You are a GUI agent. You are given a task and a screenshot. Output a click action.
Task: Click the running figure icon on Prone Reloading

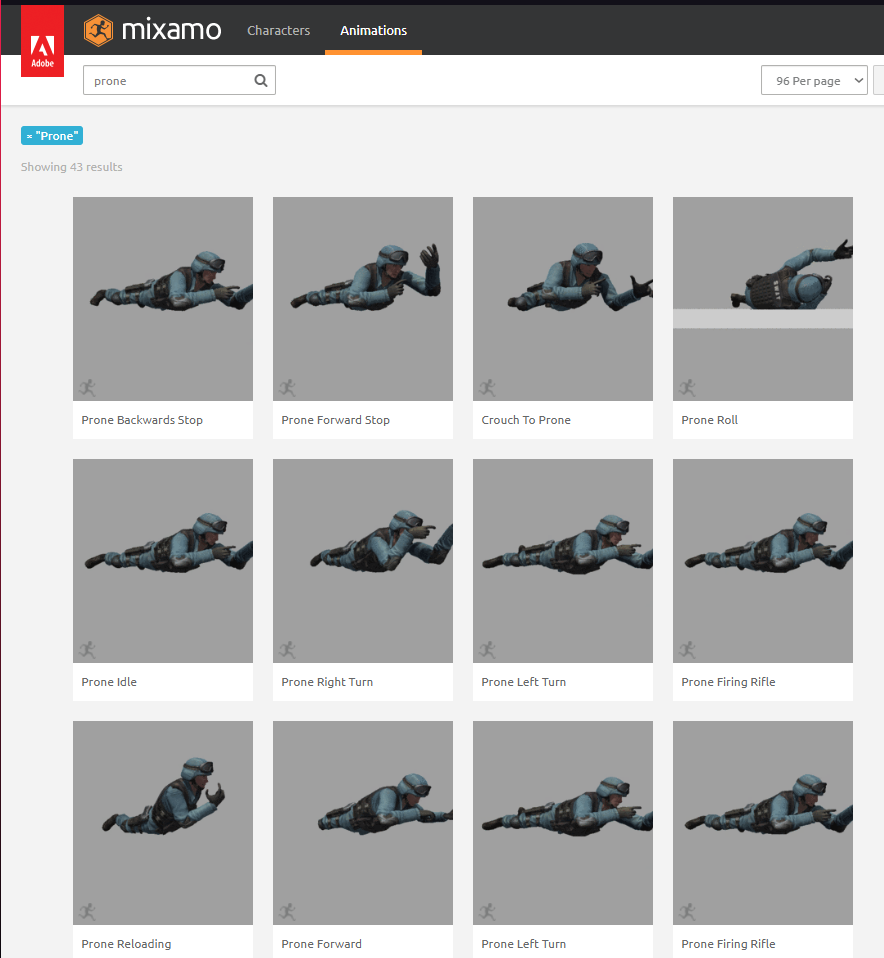pyautogui.click(x=86, y=911)
